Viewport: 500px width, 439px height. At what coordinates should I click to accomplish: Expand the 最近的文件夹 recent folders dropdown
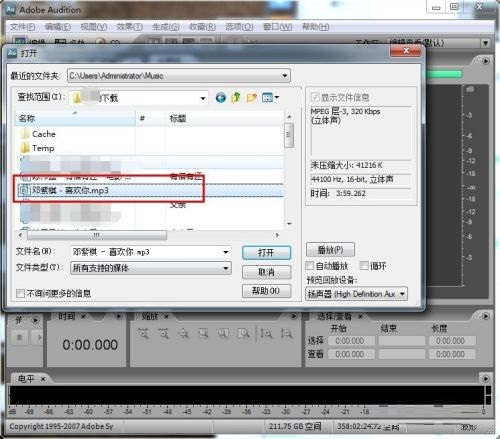(284, 76)
